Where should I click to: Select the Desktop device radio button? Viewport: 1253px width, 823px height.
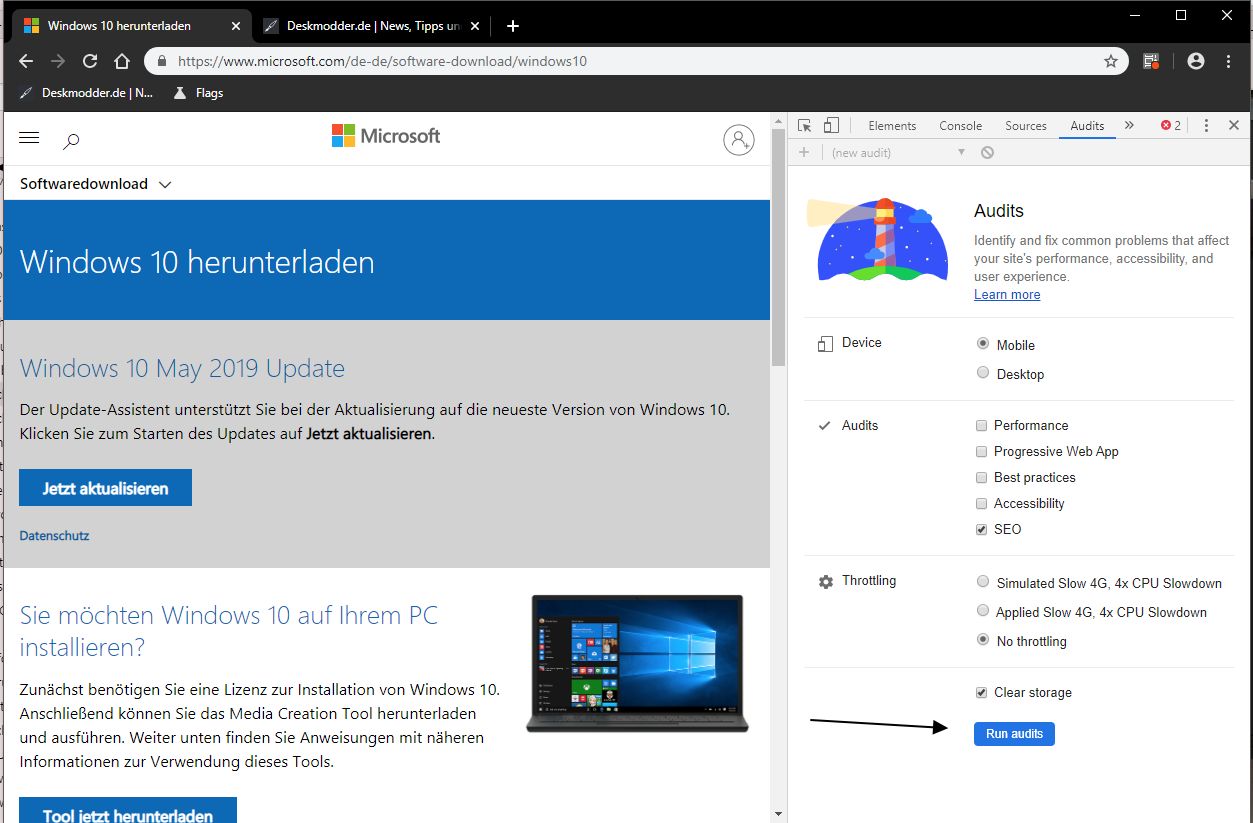tap(983, 373)
